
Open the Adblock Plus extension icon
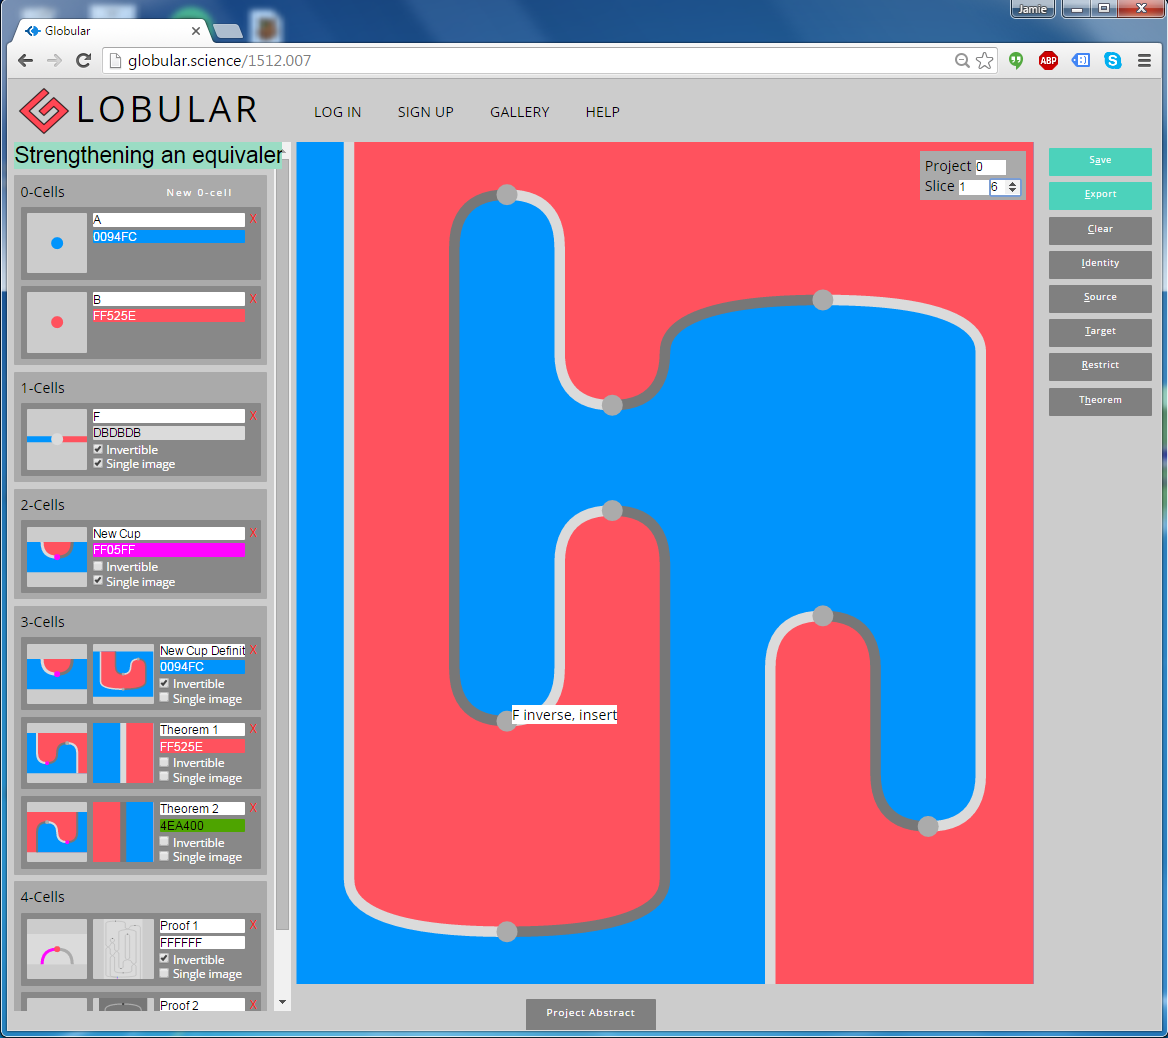pos(1048,61)
